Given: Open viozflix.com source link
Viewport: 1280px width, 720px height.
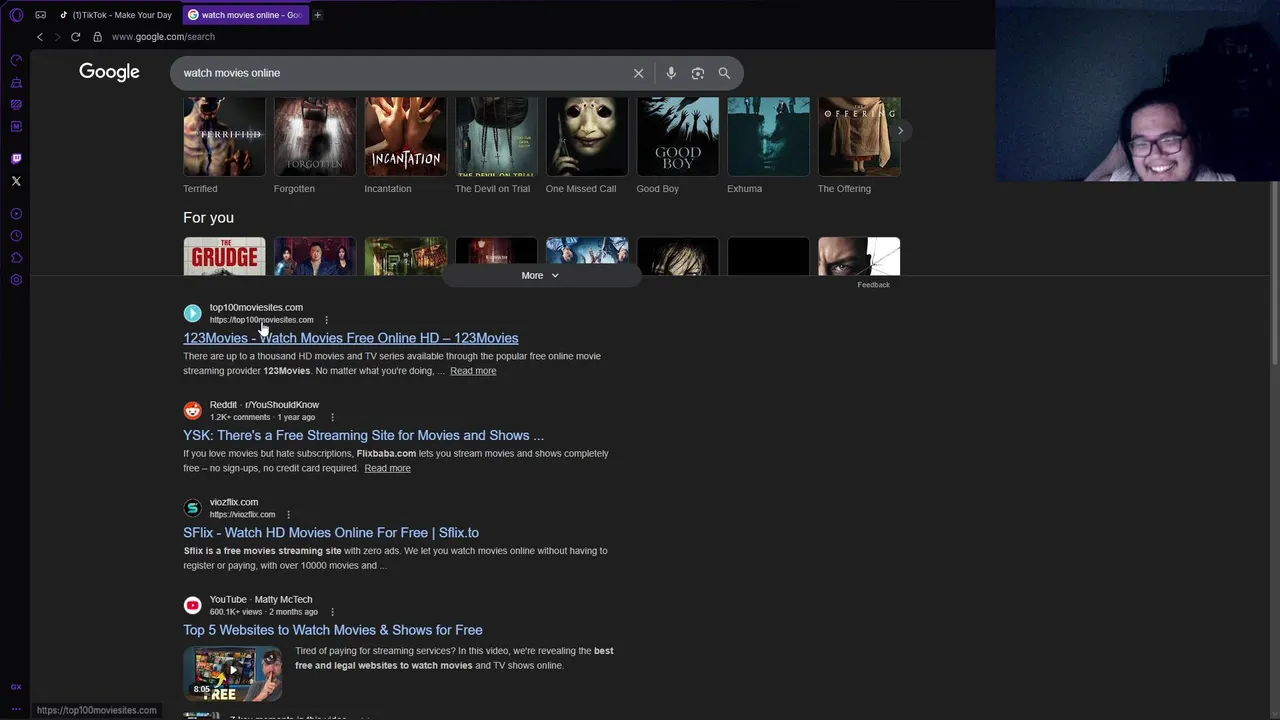Looking at the screenshot, I should coord(234,502).
